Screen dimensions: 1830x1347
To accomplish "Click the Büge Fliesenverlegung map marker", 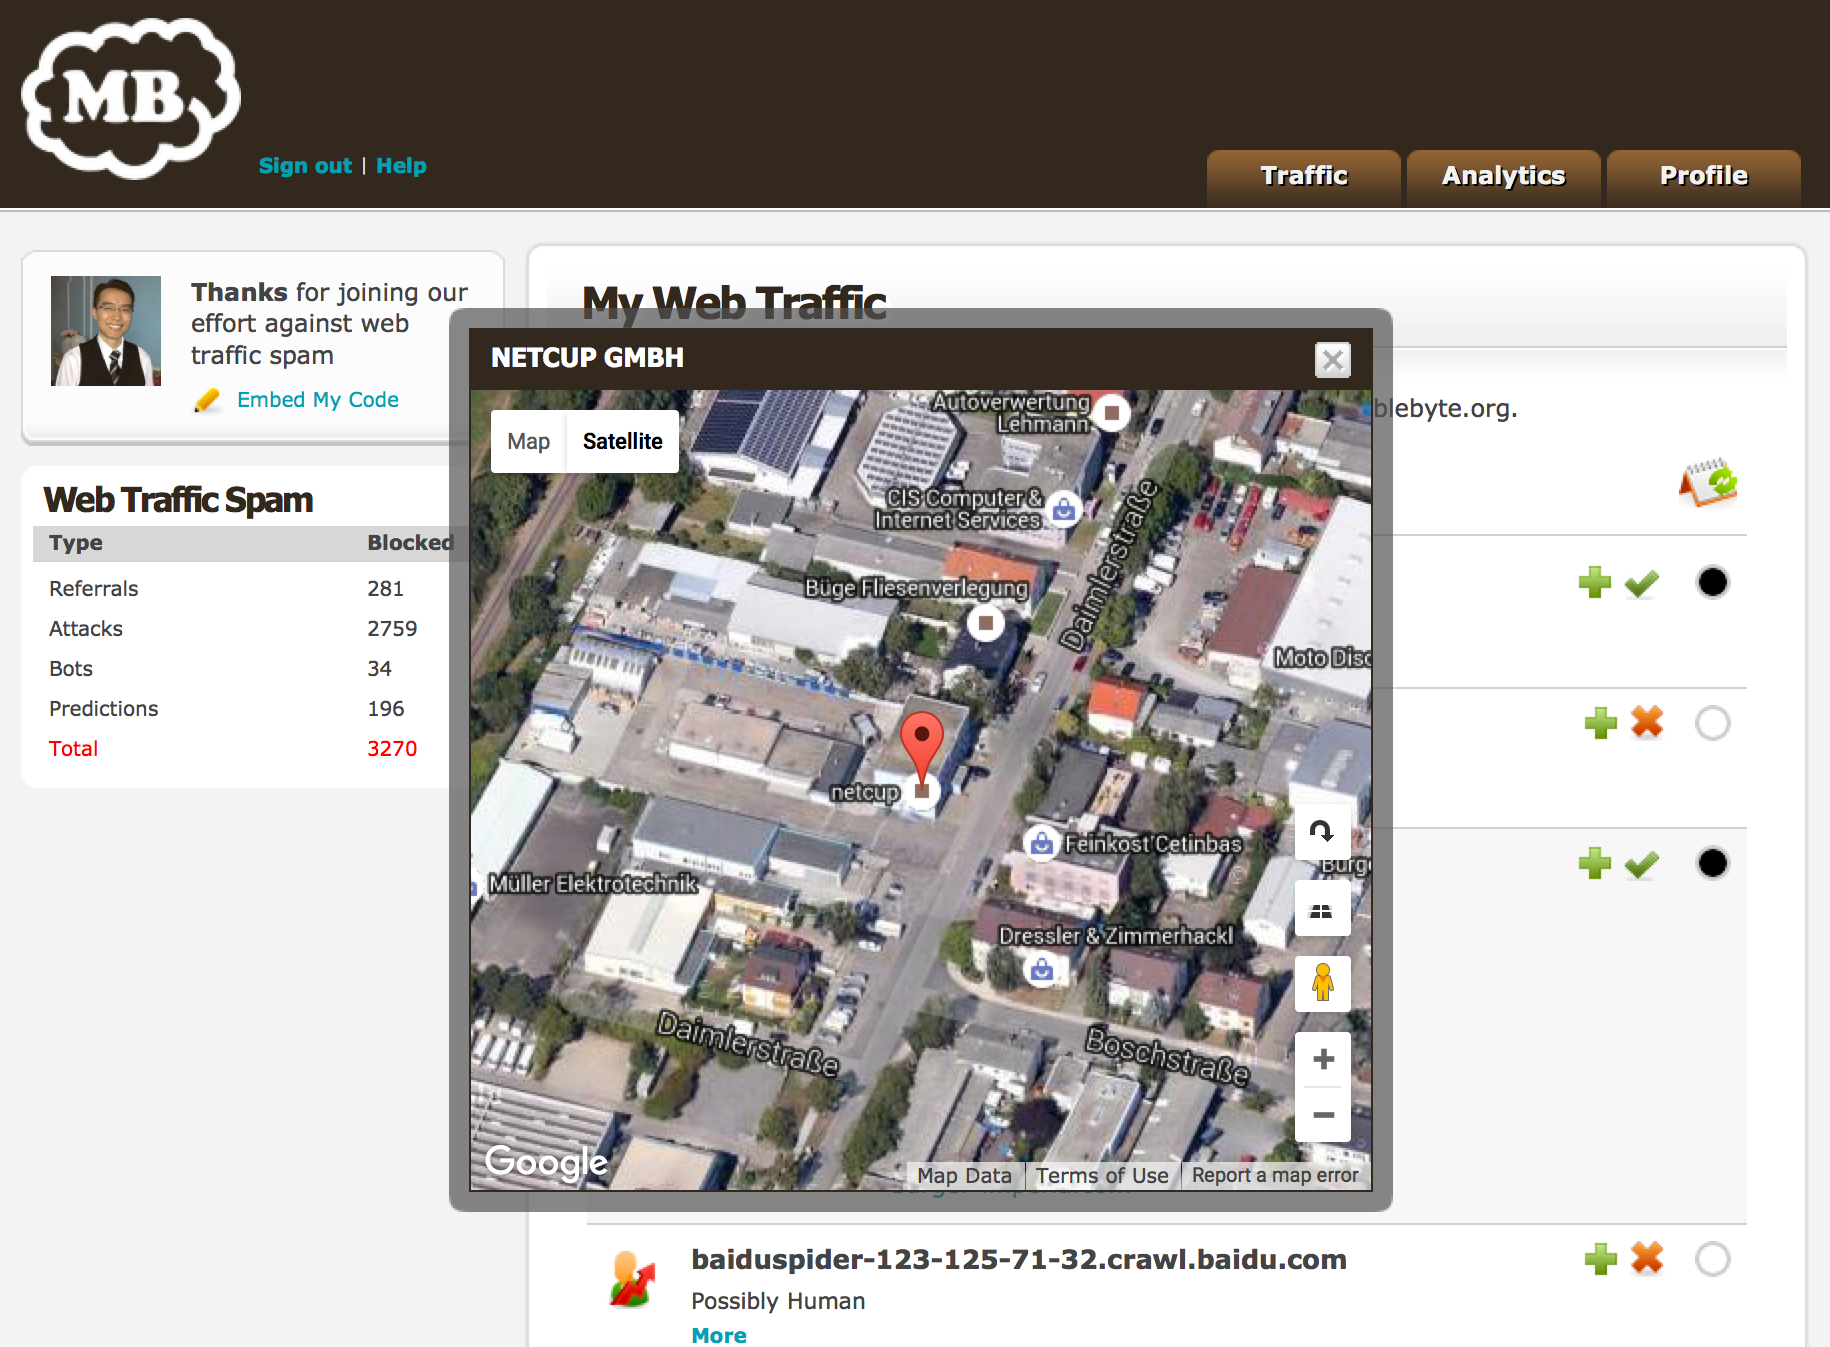I will pos(985,623).
